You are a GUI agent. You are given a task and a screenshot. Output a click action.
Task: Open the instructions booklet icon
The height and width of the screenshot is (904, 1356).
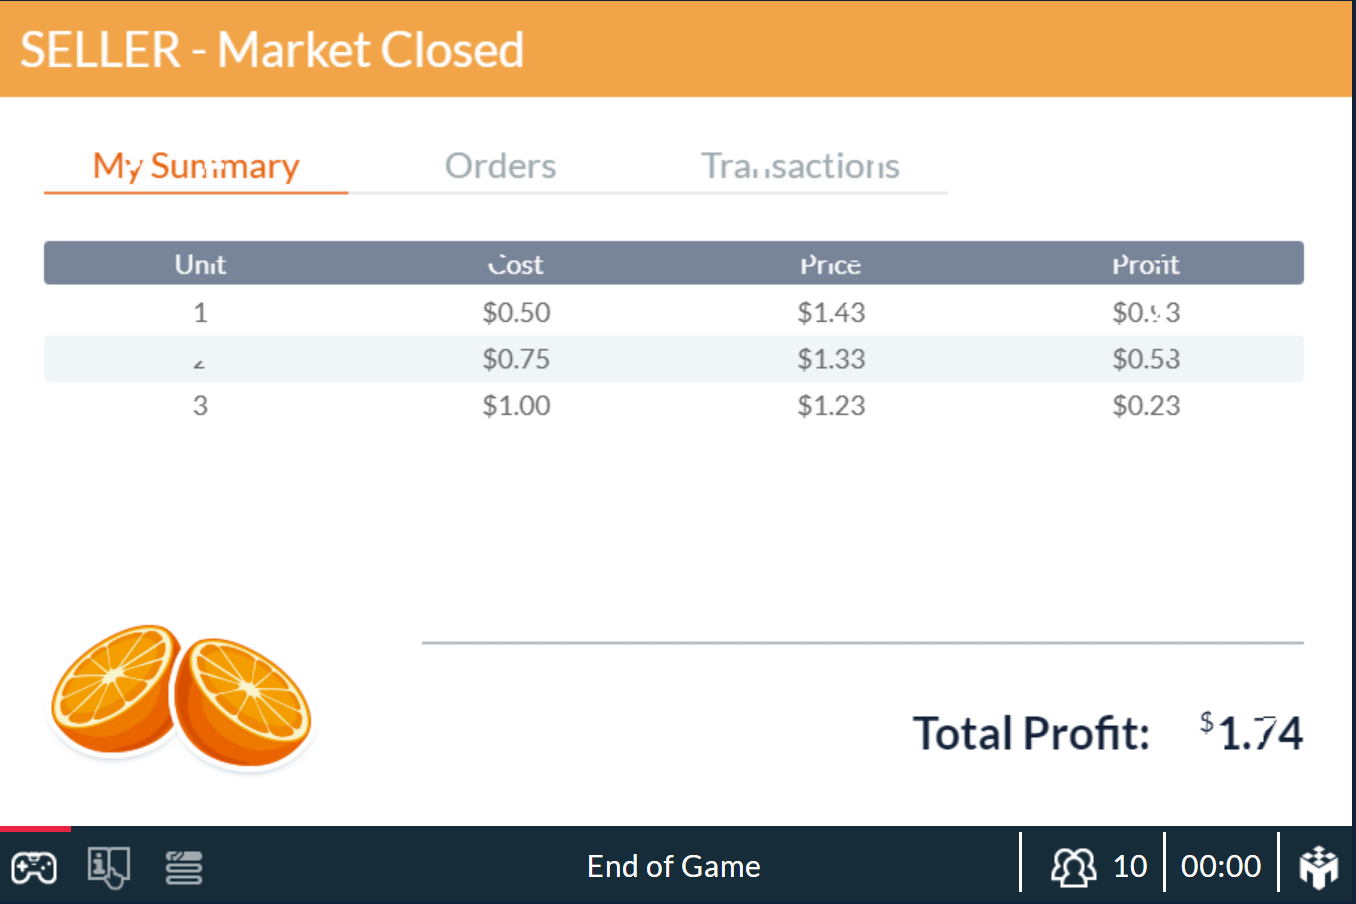click(108, 866)
